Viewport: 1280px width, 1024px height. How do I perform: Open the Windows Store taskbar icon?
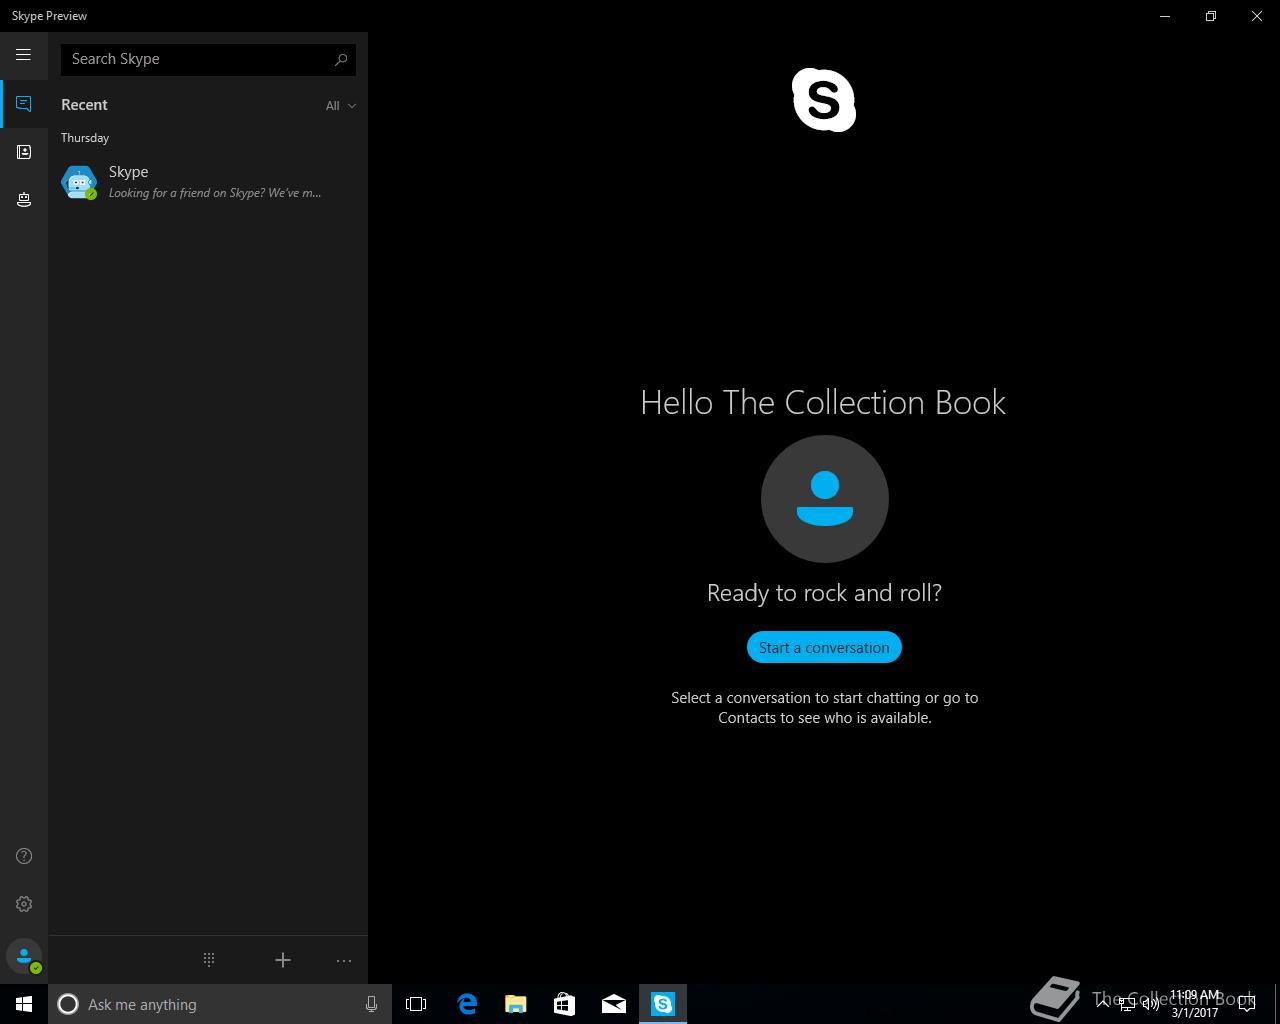click(565, 1004)
